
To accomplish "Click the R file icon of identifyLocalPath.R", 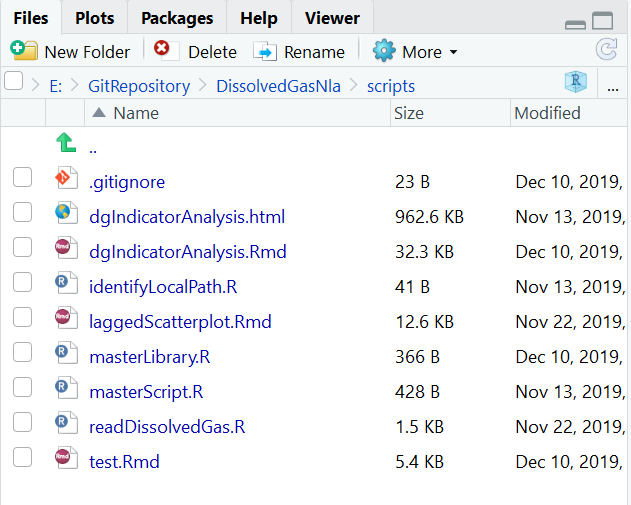I will pyautogui.click(x=66, y=282).
